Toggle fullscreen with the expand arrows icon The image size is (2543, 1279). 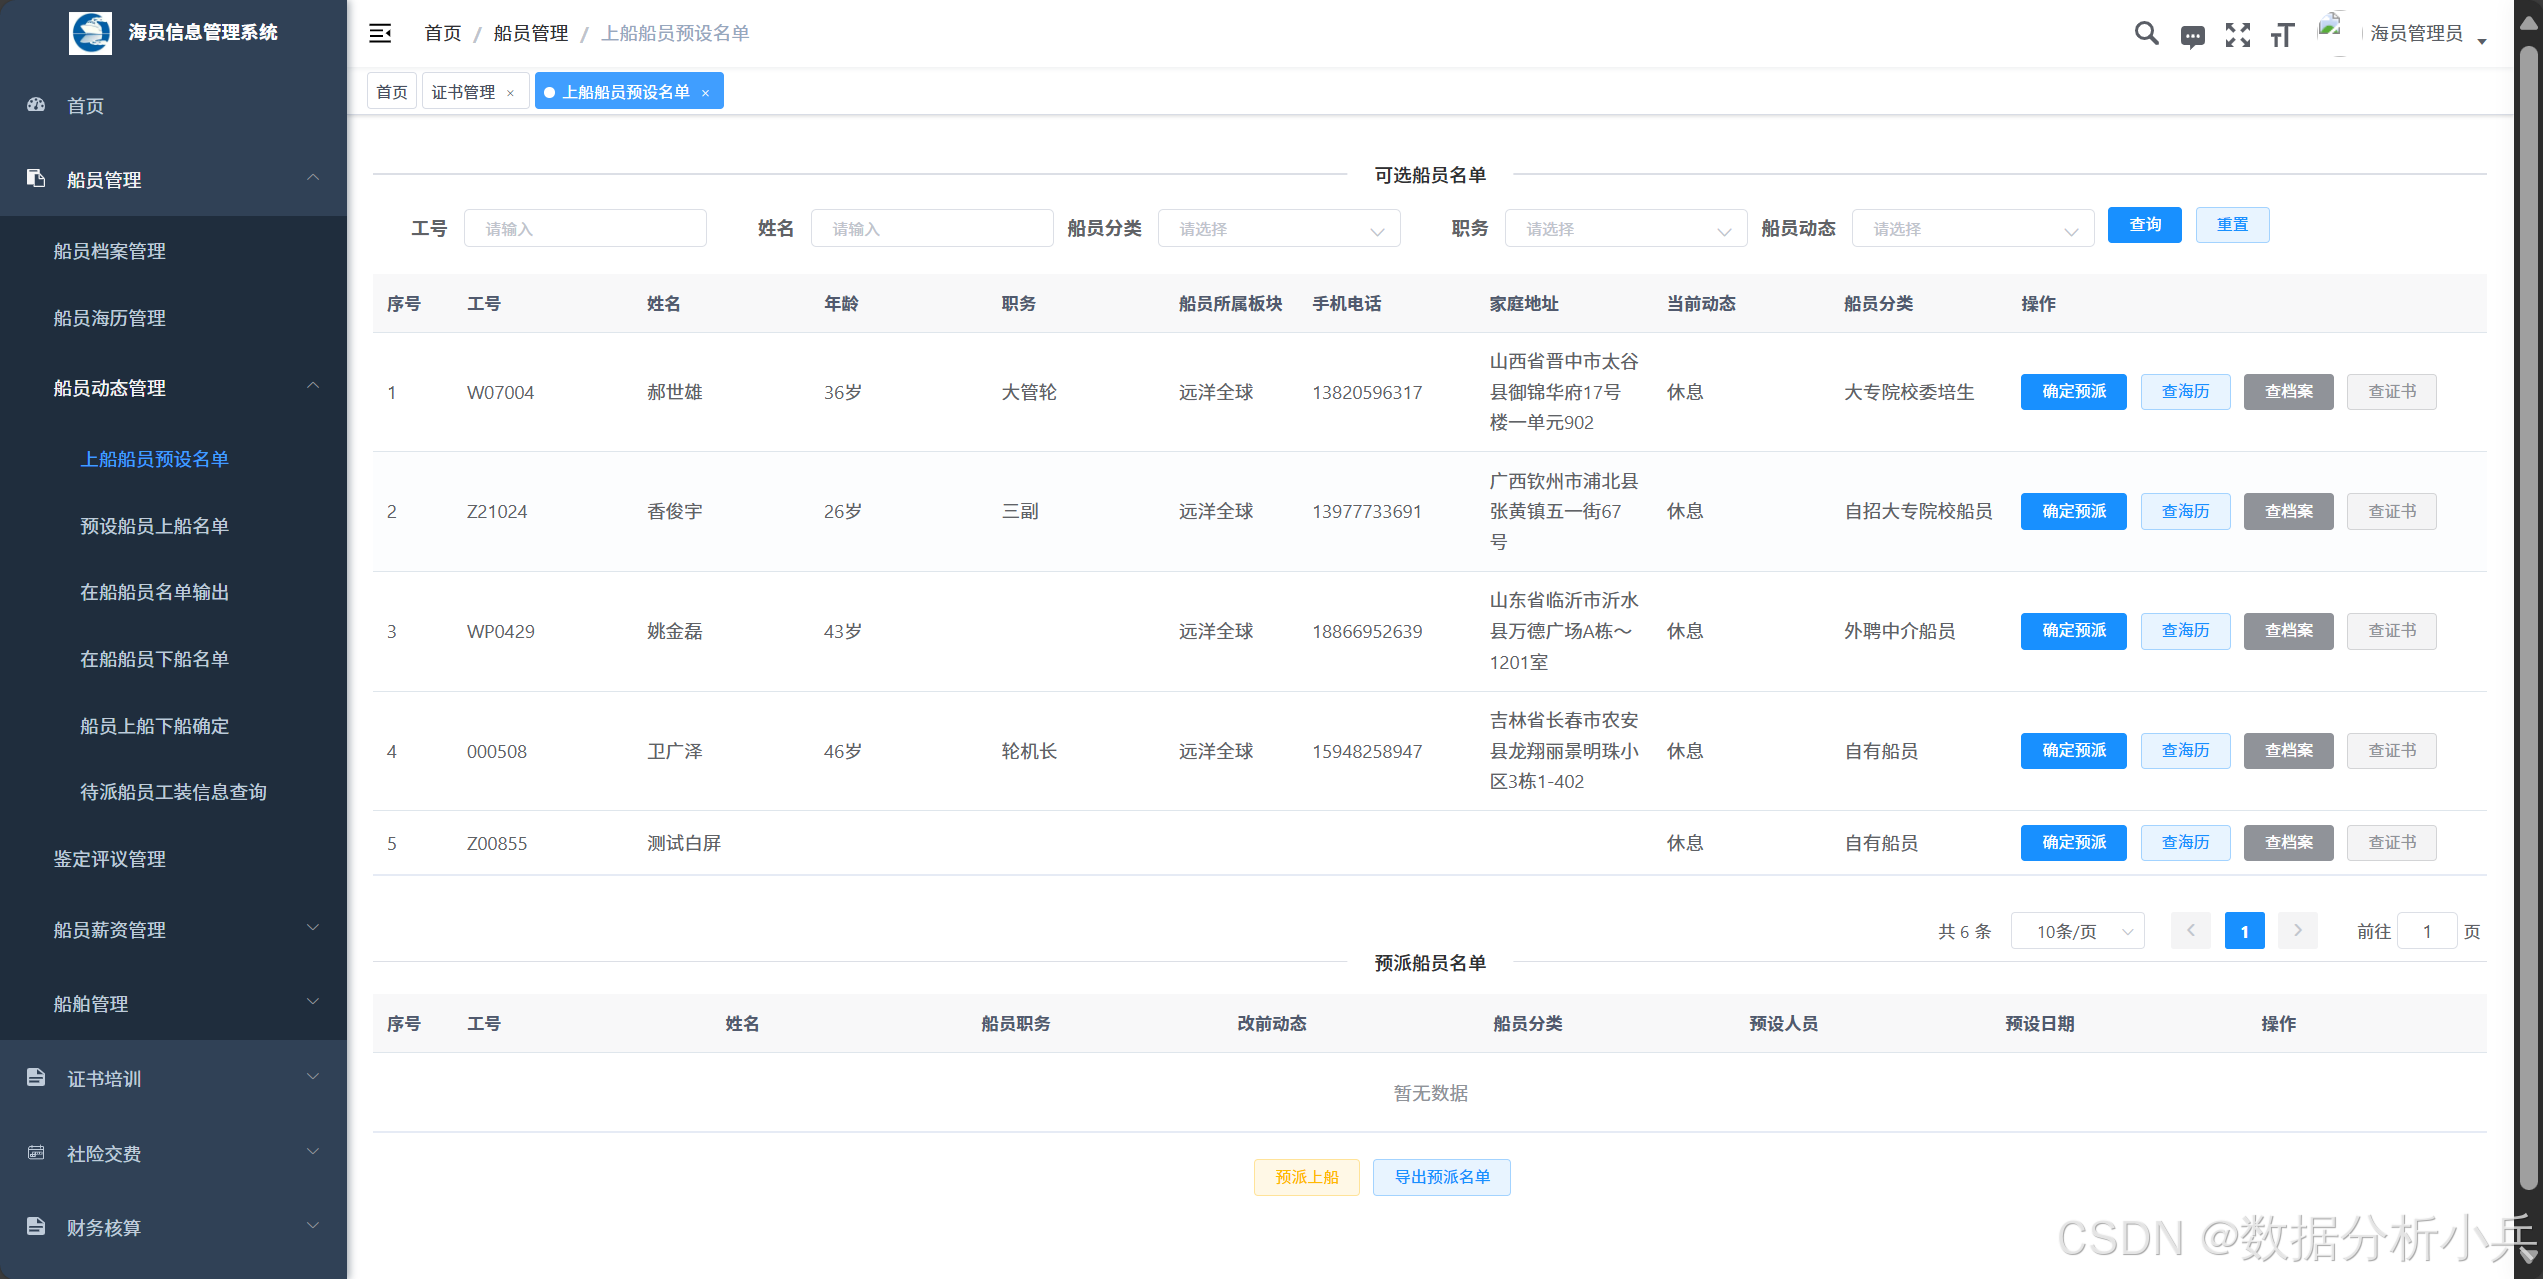pos(2238,35)
